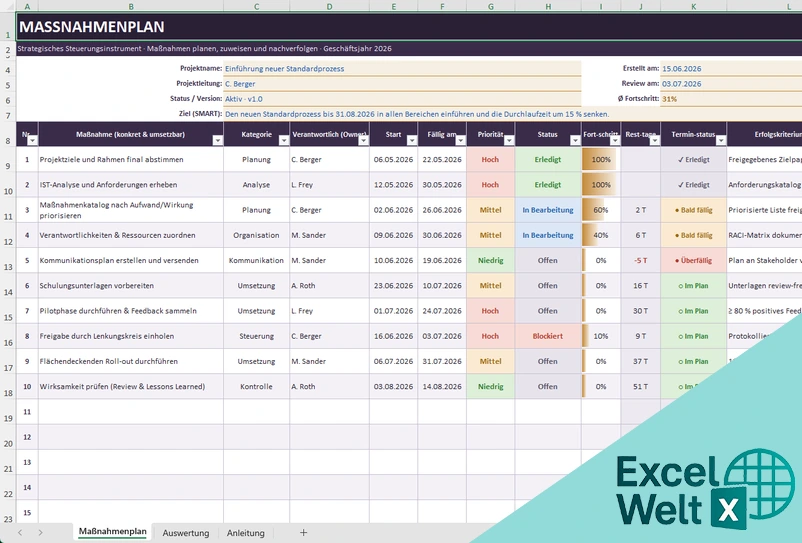This screenshot has height=543, width=802.
Task: Click the next sheet navigation arrow
Action: click(x=40, y=533)
